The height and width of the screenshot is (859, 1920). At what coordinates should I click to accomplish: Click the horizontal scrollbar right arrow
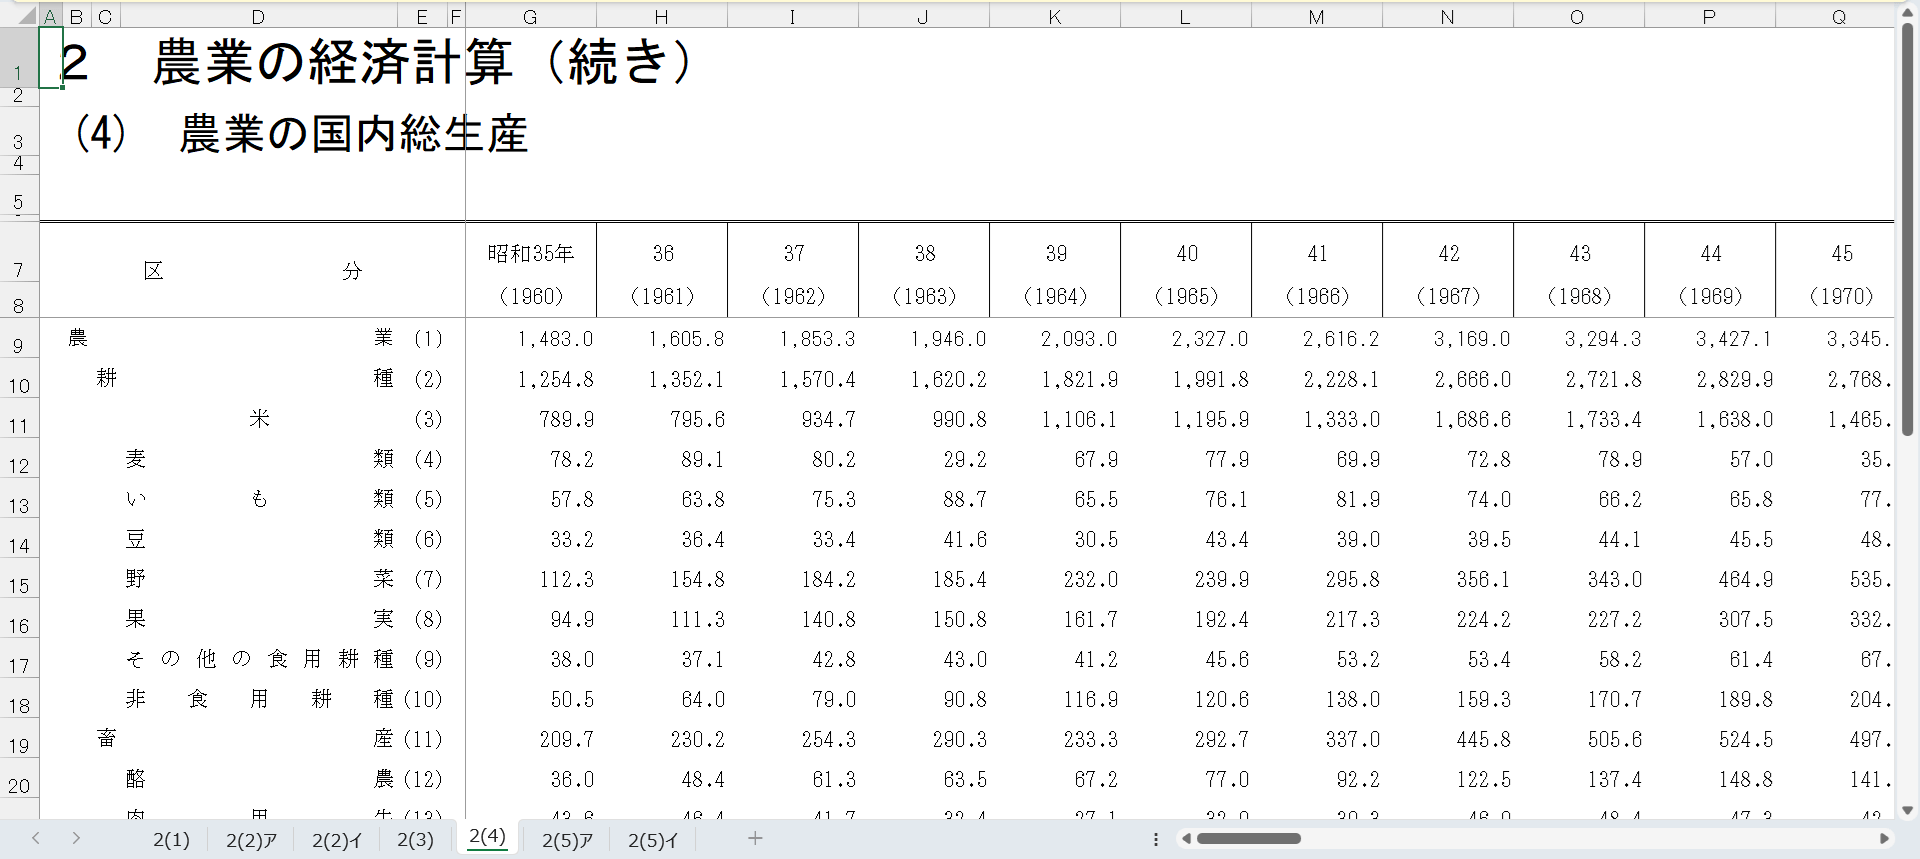tap(1884, 839)
